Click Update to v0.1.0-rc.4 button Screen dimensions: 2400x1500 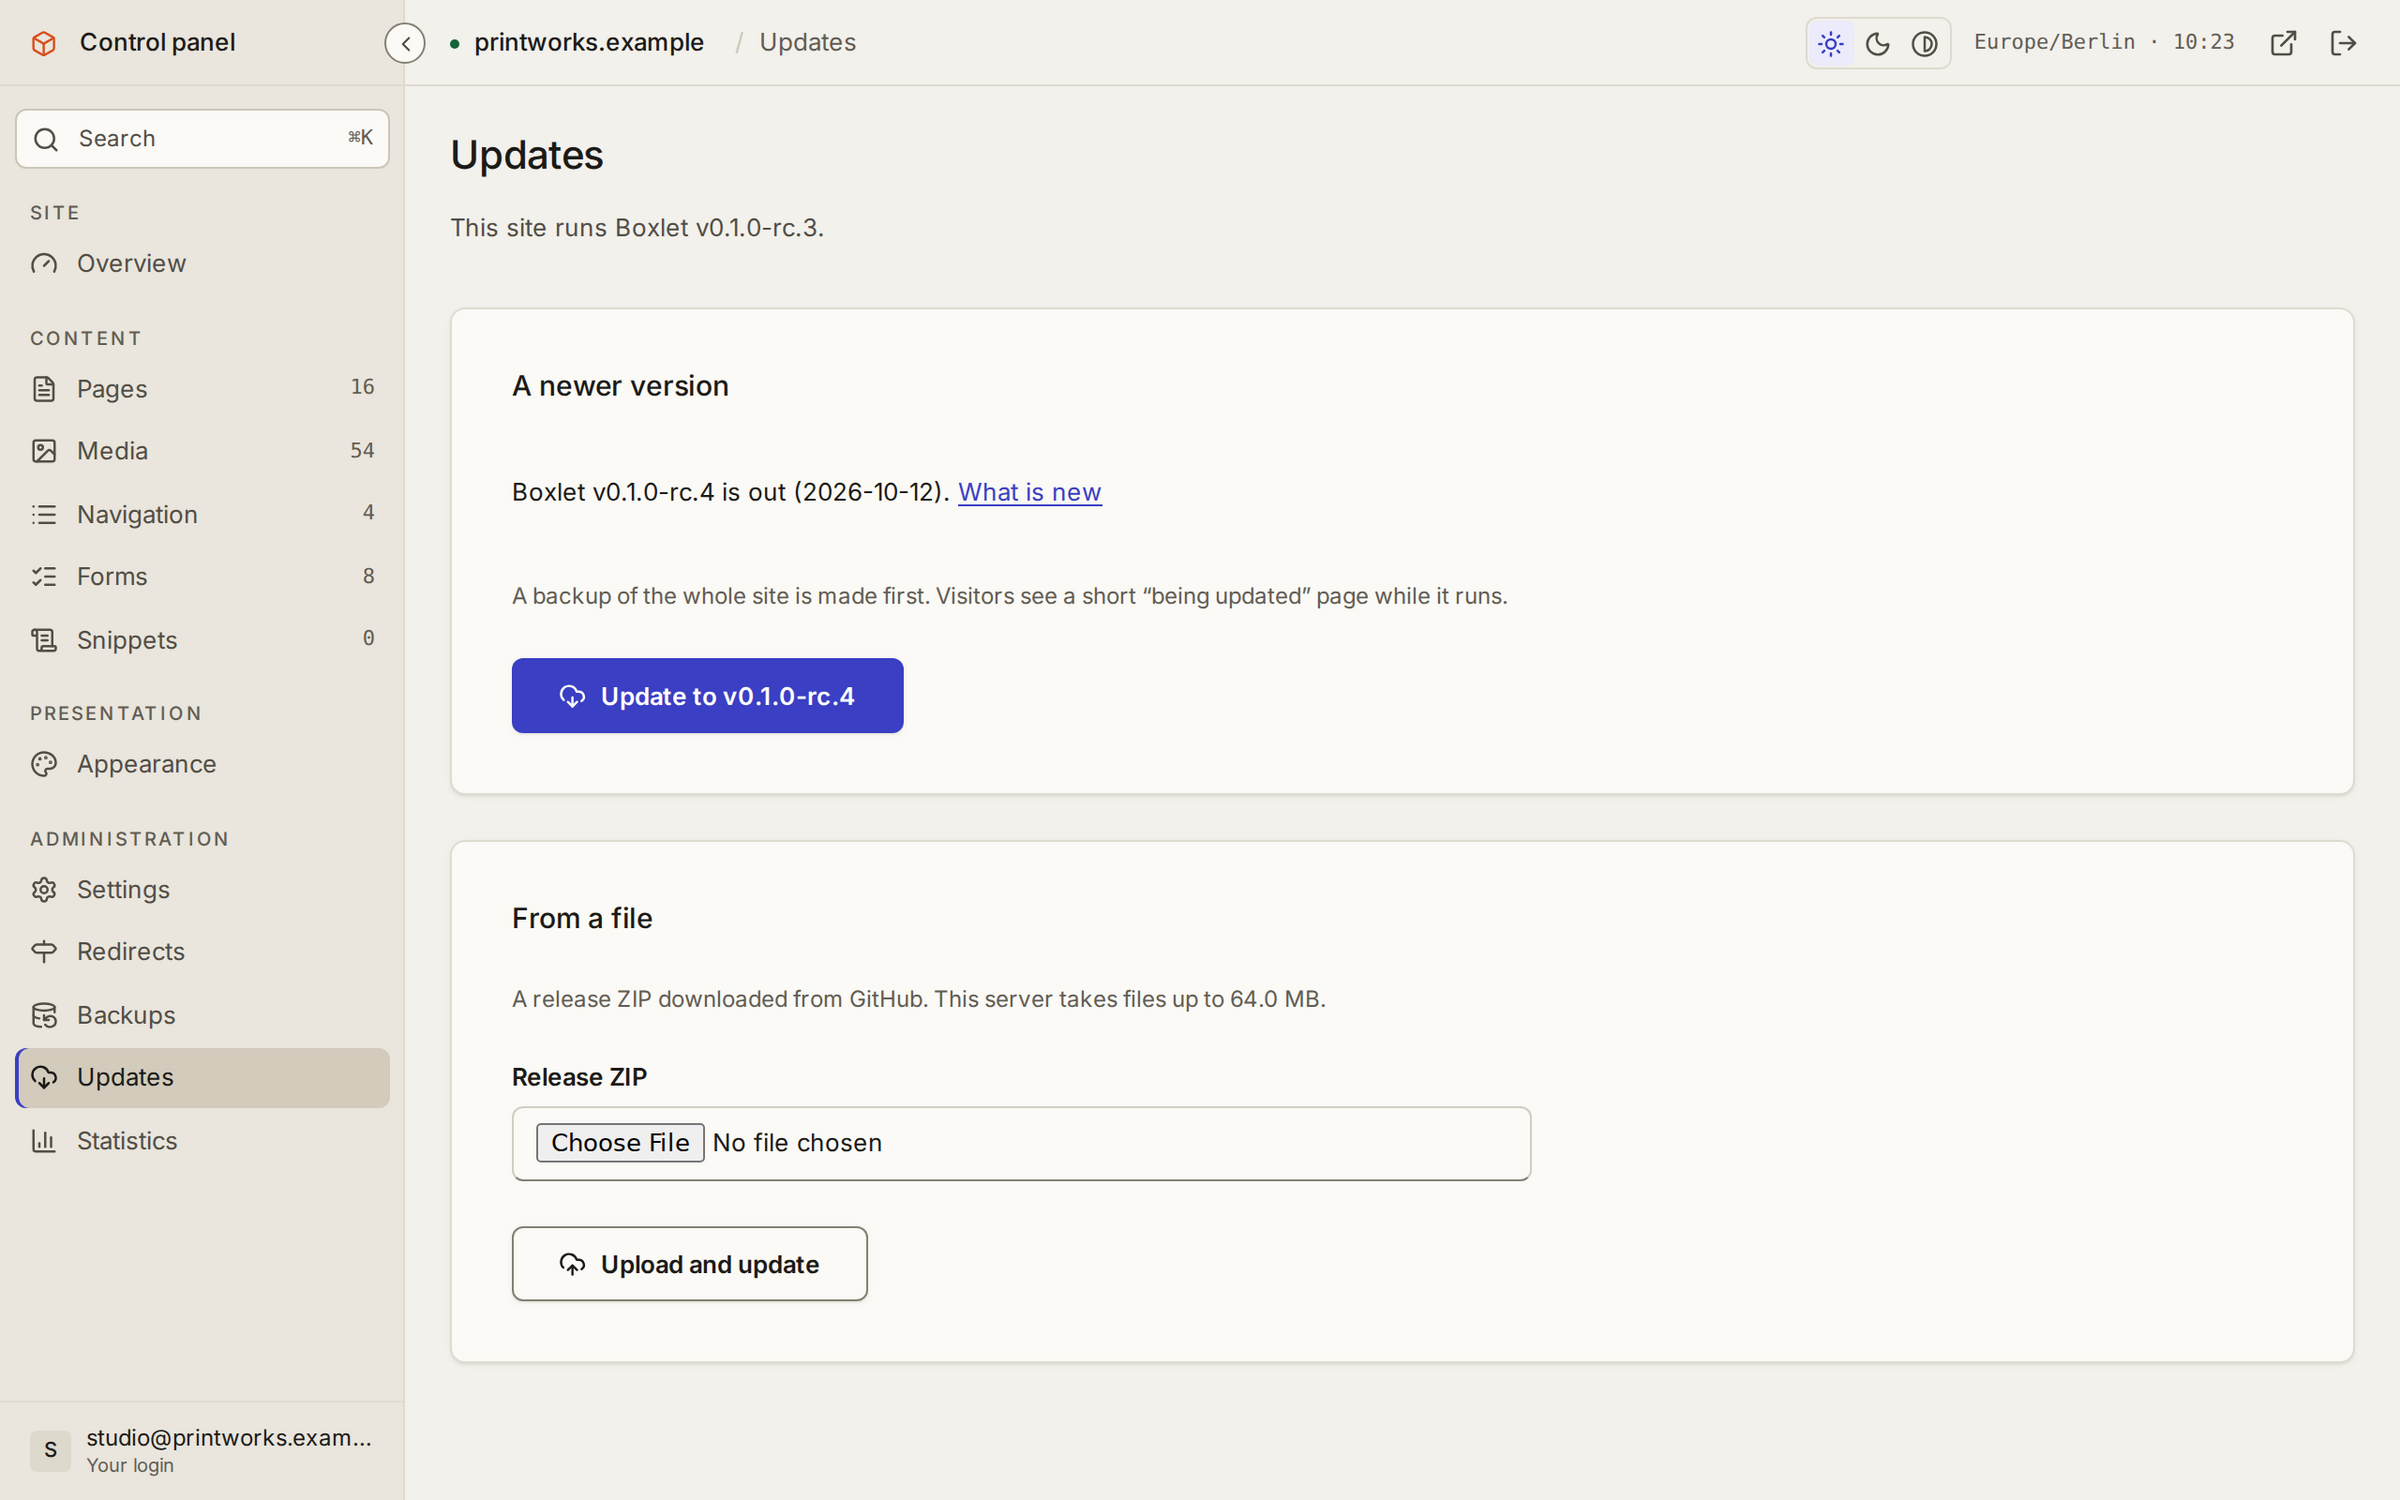tap(707, 696)
